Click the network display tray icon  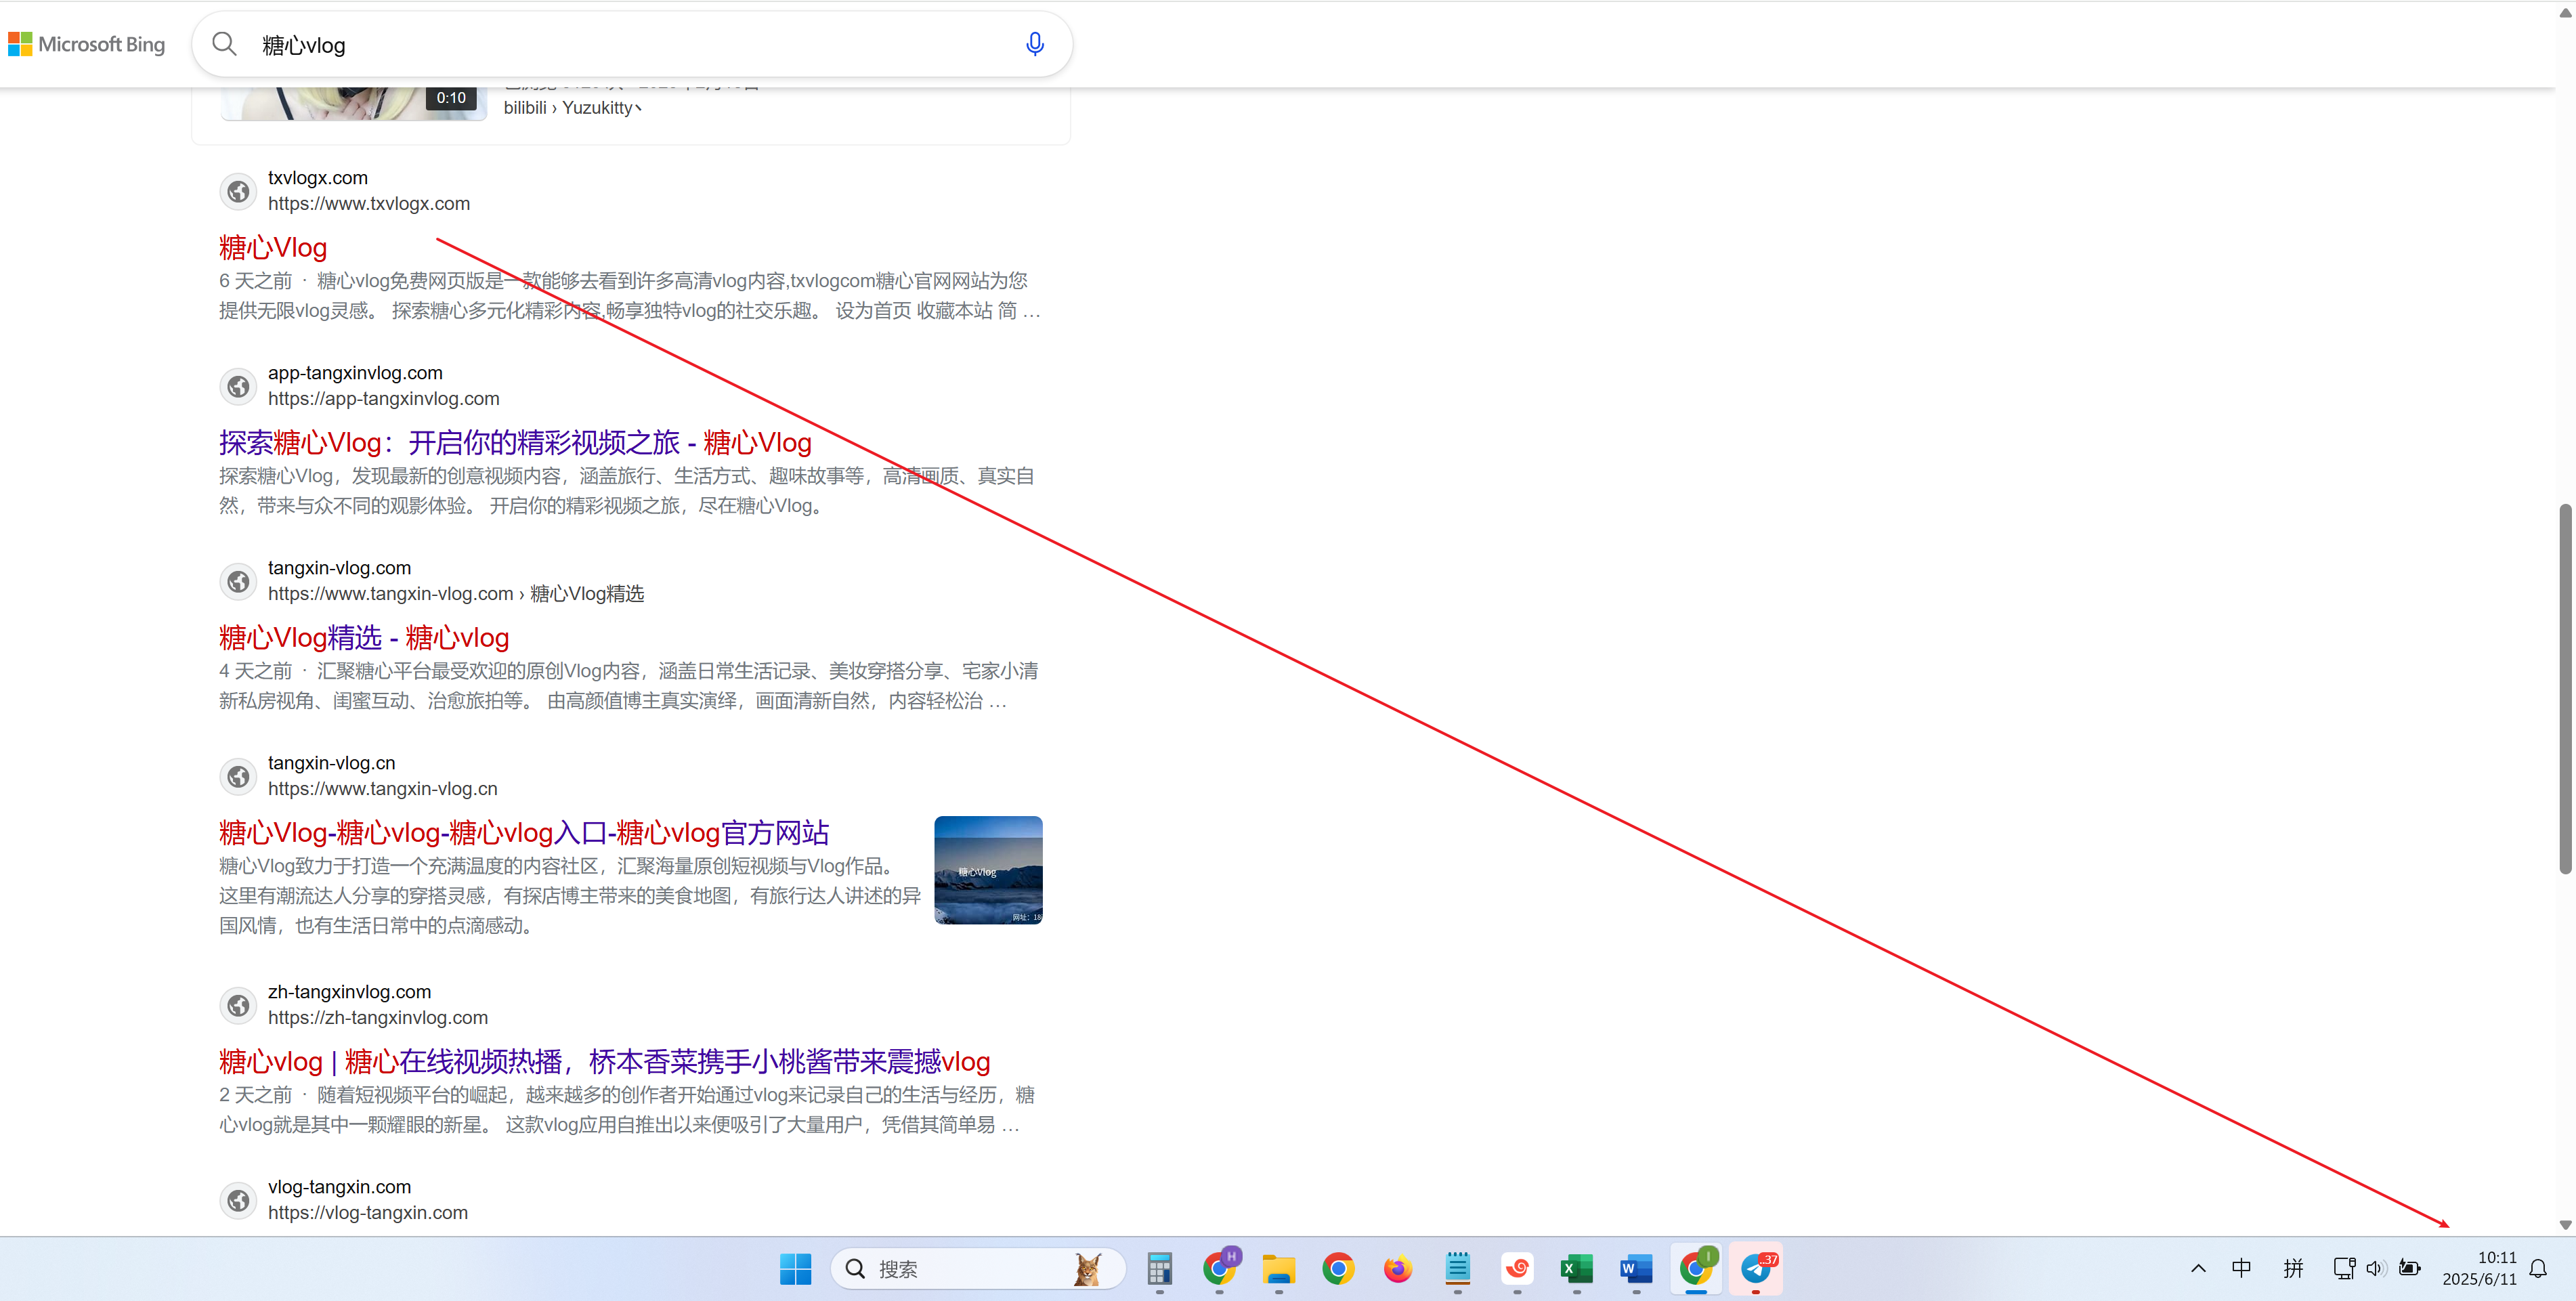(2343, 1268)
